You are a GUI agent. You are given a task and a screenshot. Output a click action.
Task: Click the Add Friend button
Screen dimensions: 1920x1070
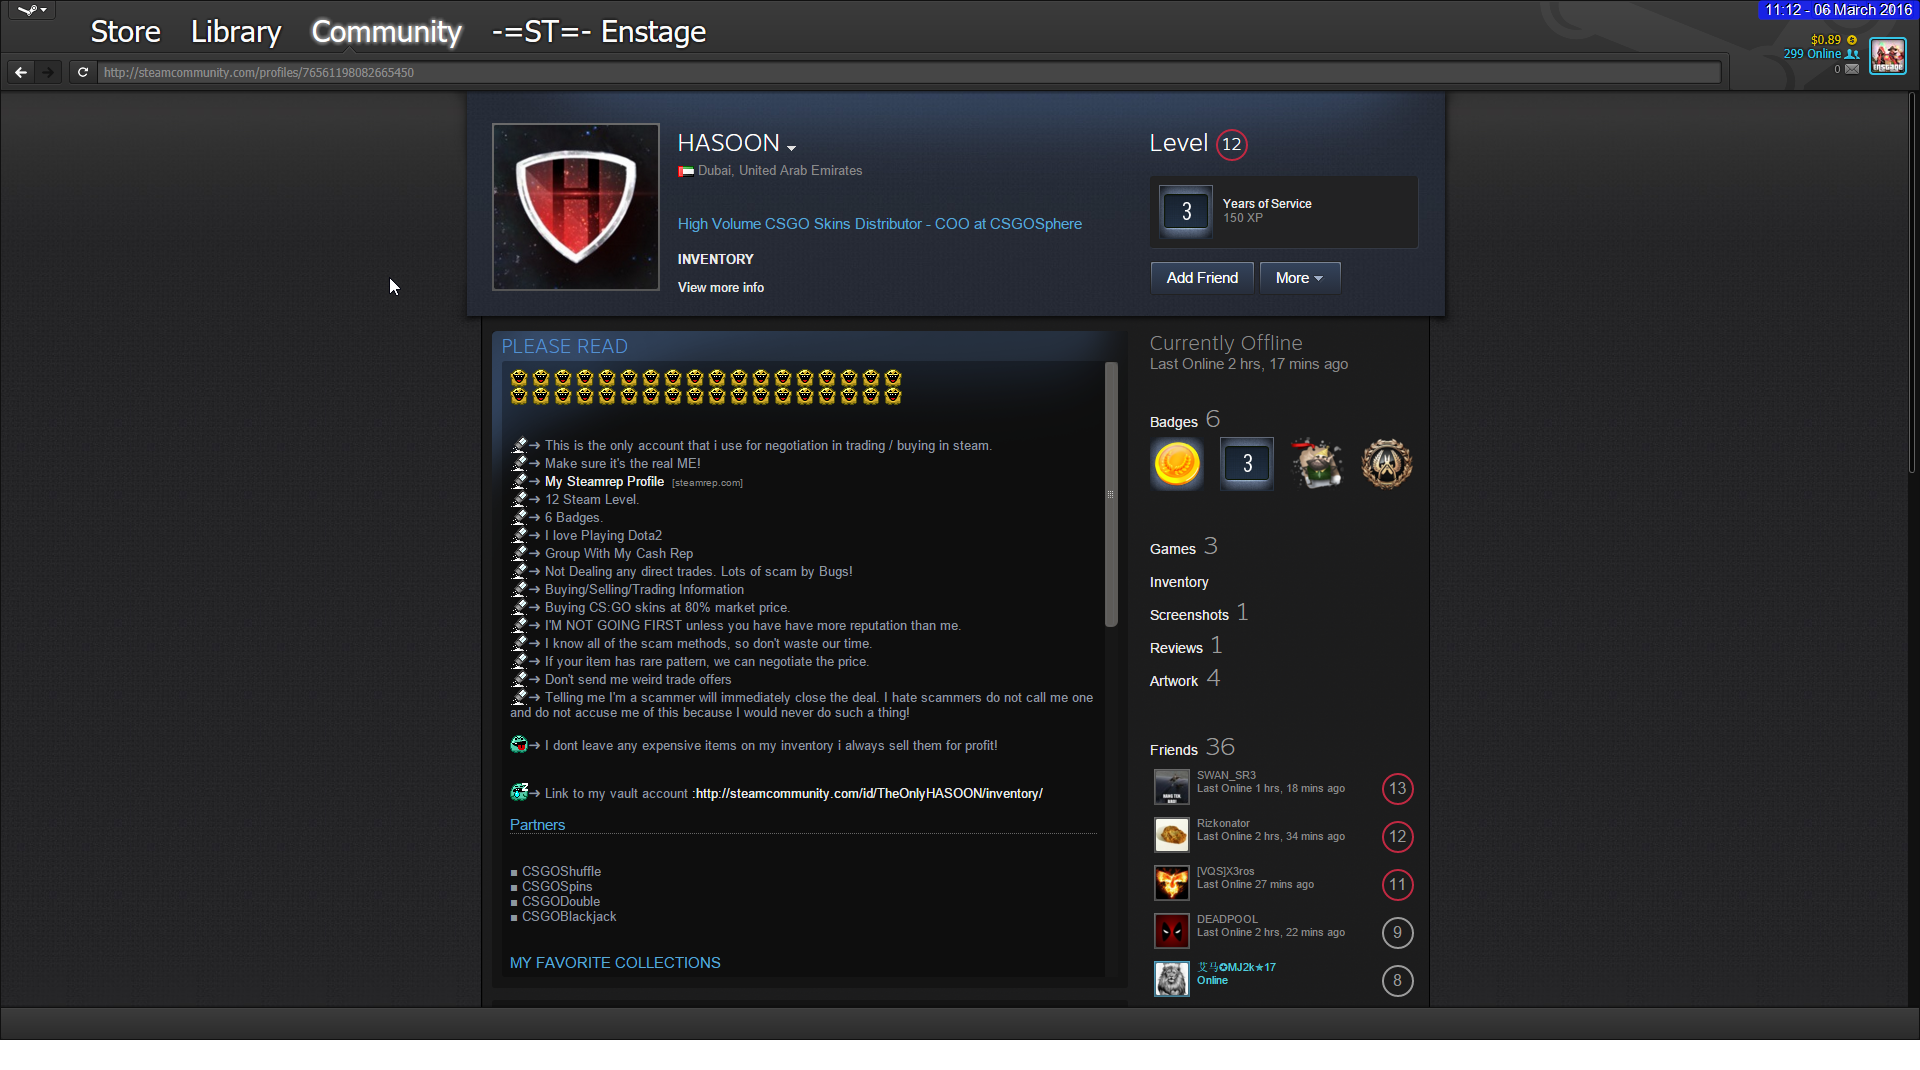click(1202, 278)
